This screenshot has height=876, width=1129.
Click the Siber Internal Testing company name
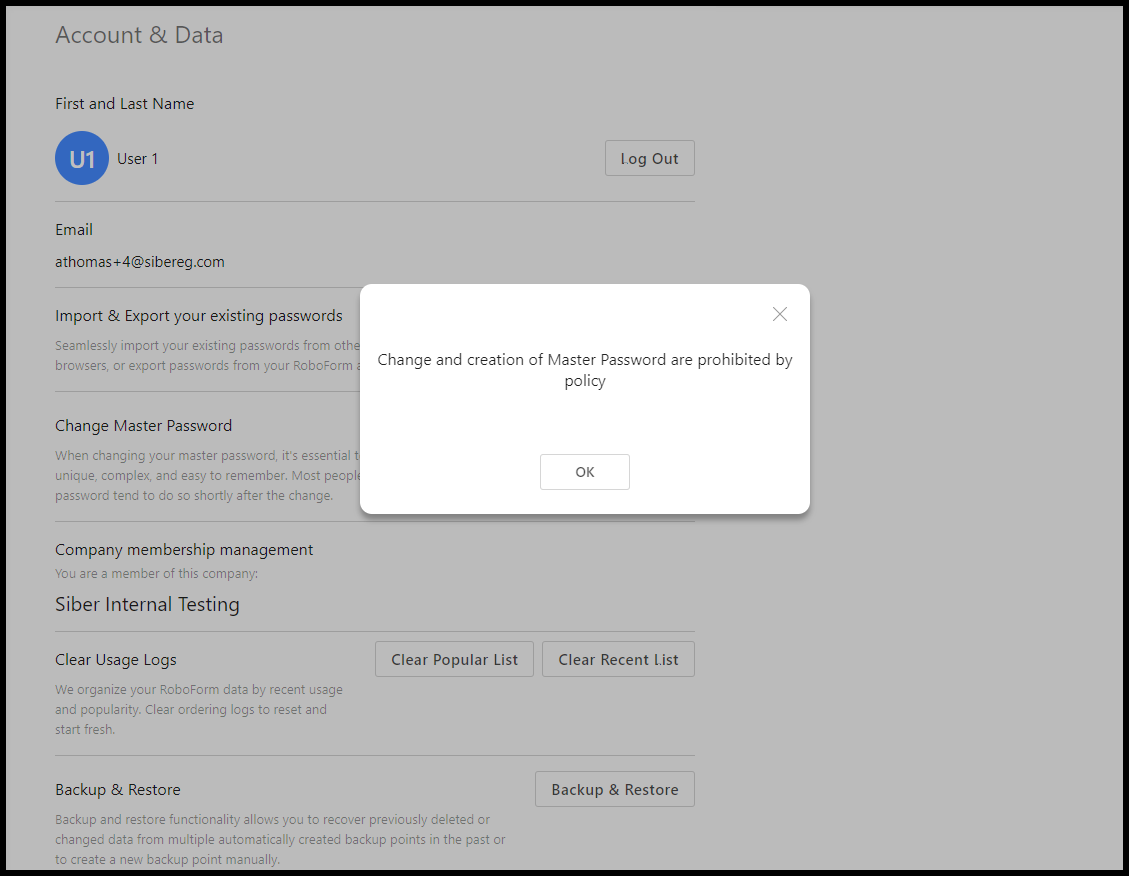pyautogui.click(x=147, y=604)
